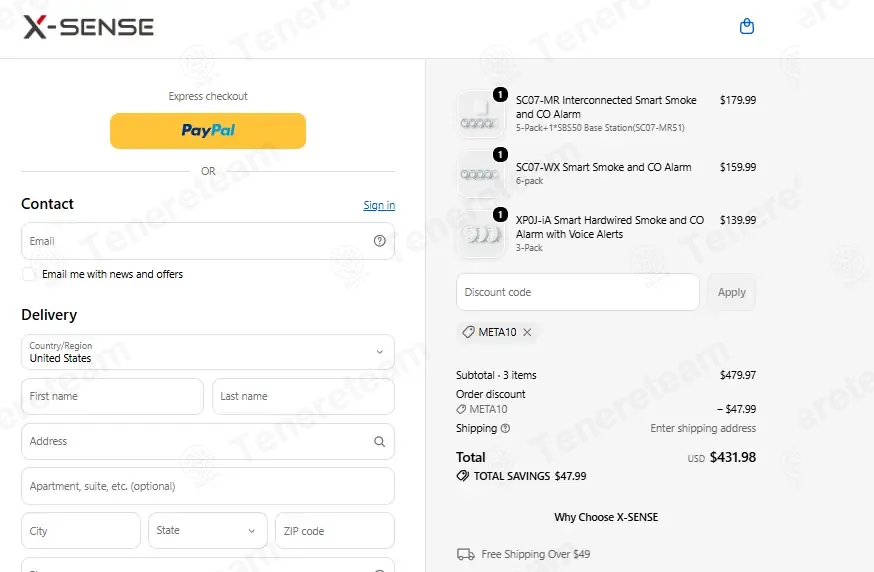Click the Sign in link
Image resolution: width=874 pixels, height=572 pixels.
tap(379, 205)
